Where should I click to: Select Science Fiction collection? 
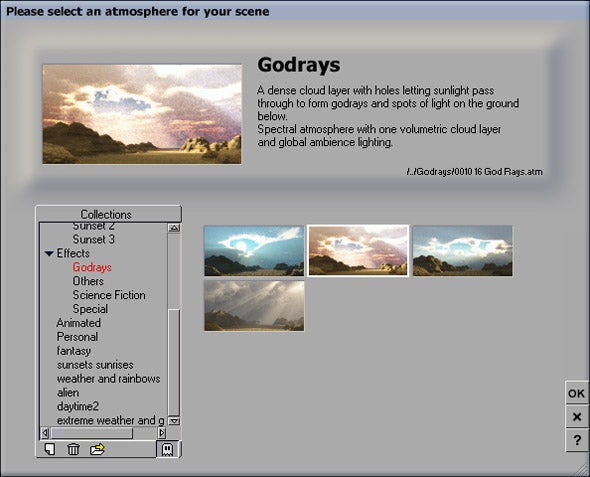point(109,295)
